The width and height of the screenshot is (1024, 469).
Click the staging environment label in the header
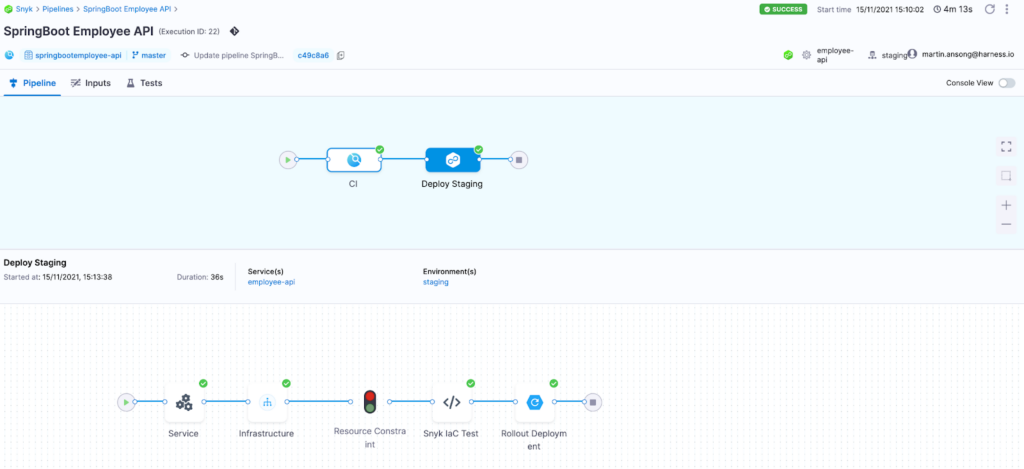[895, 56]
